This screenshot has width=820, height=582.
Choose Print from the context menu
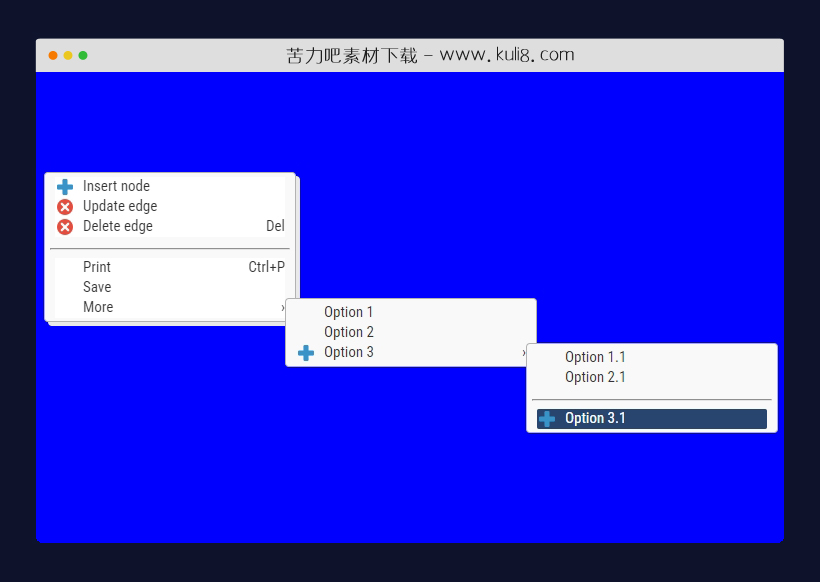tap(97, 267)
